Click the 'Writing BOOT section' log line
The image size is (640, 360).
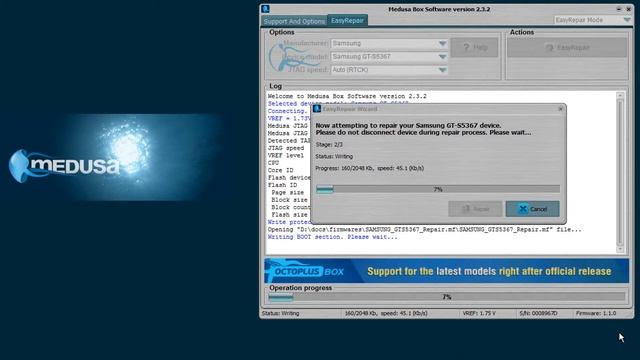[332, 237]
